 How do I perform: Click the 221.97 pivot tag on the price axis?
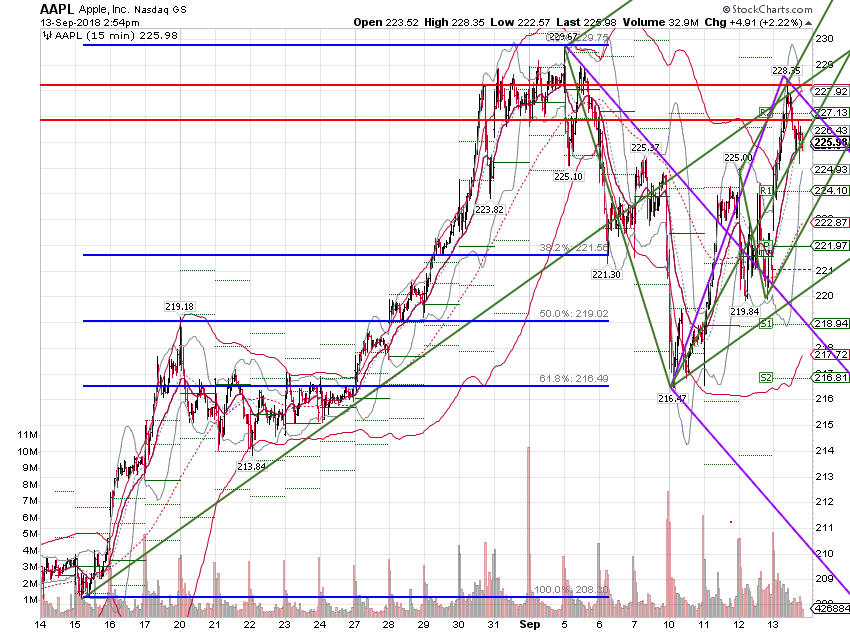(x=830, y=246)
